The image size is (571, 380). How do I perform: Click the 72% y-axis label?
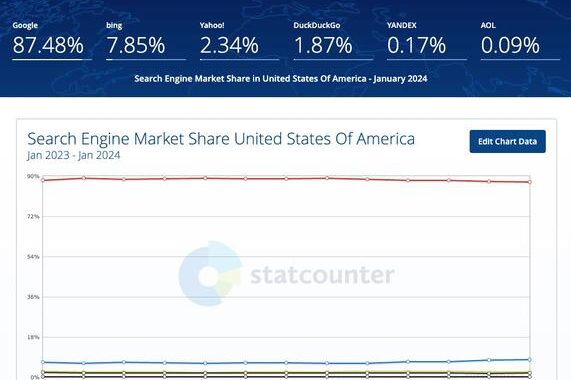(x=33, y=217)
